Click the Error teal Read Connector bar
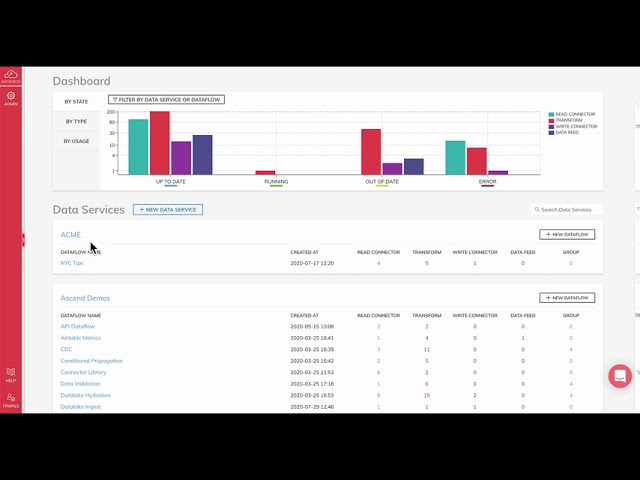Viewport: 640px width, 480px height. click(x=455, y=158)
